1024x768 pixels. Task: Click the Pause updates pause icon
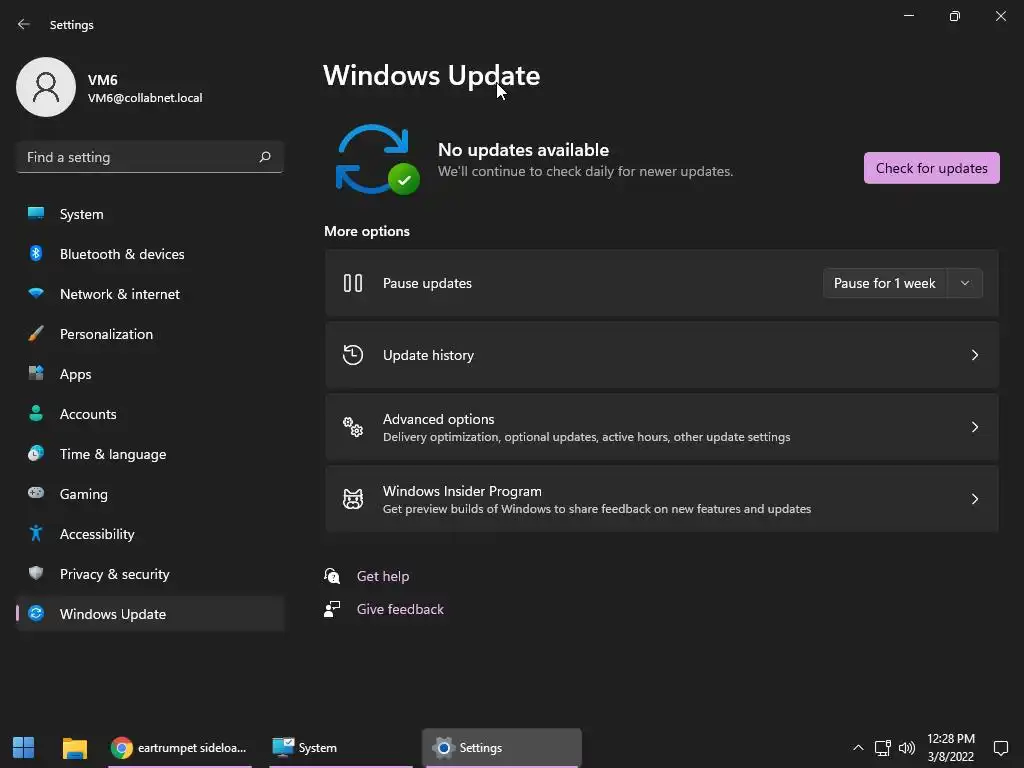tap(353, 283)
